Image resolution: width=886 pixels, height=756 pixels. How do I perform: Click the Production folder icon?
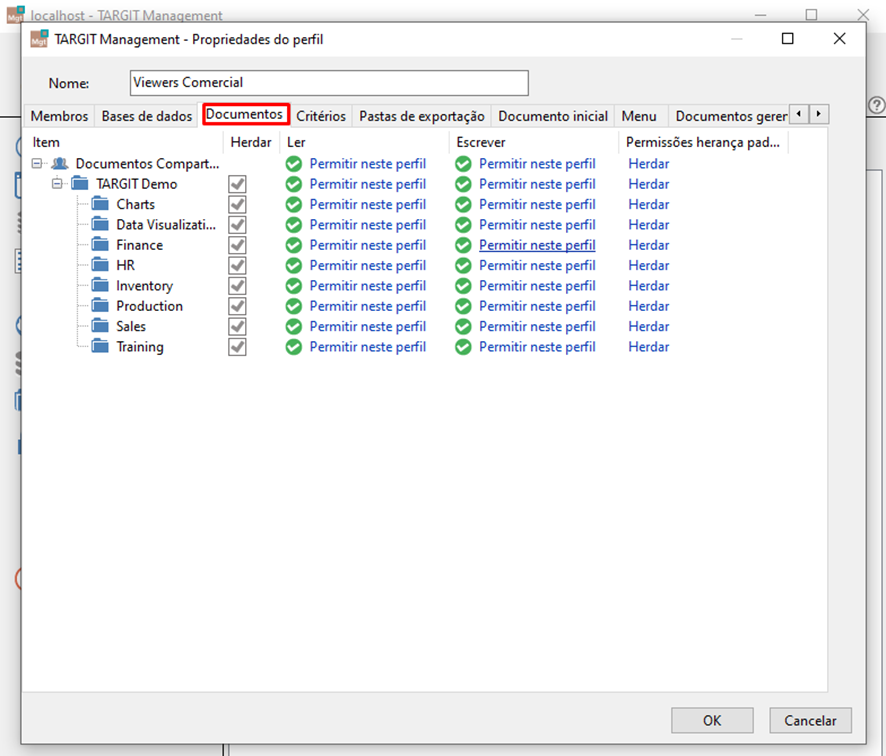[x=100, y=305]
